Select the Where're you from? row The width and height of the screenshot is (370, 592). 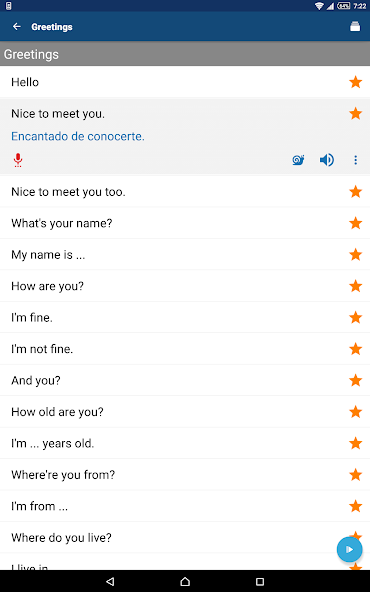[x=185, y=475]
